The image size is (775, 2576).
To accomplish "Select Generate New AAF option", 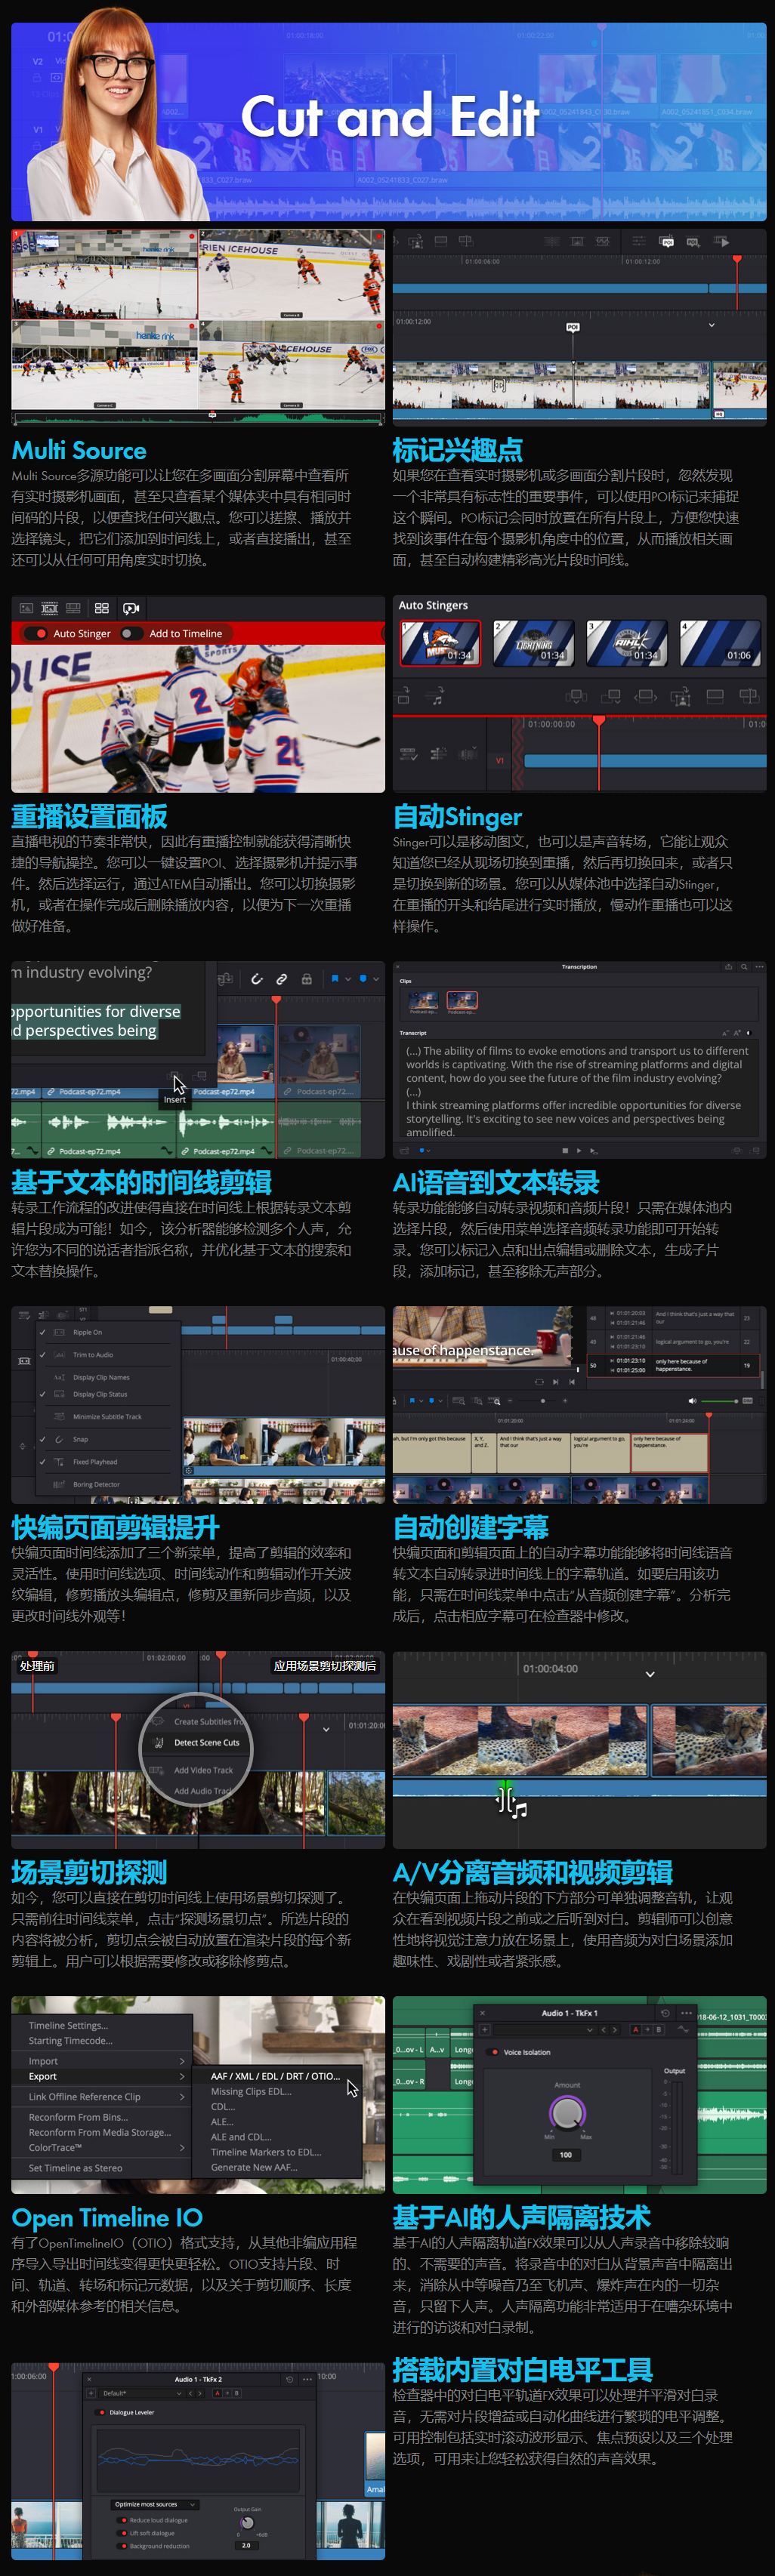I will point(254,2167).
